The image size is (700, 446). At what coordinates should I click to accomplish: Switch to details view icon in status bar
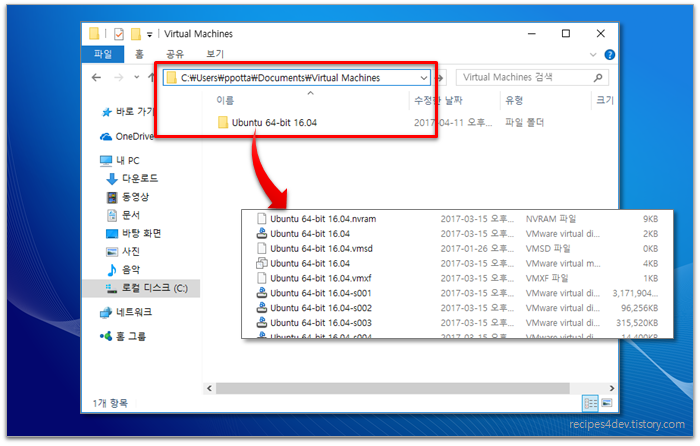tap(591, 404)
